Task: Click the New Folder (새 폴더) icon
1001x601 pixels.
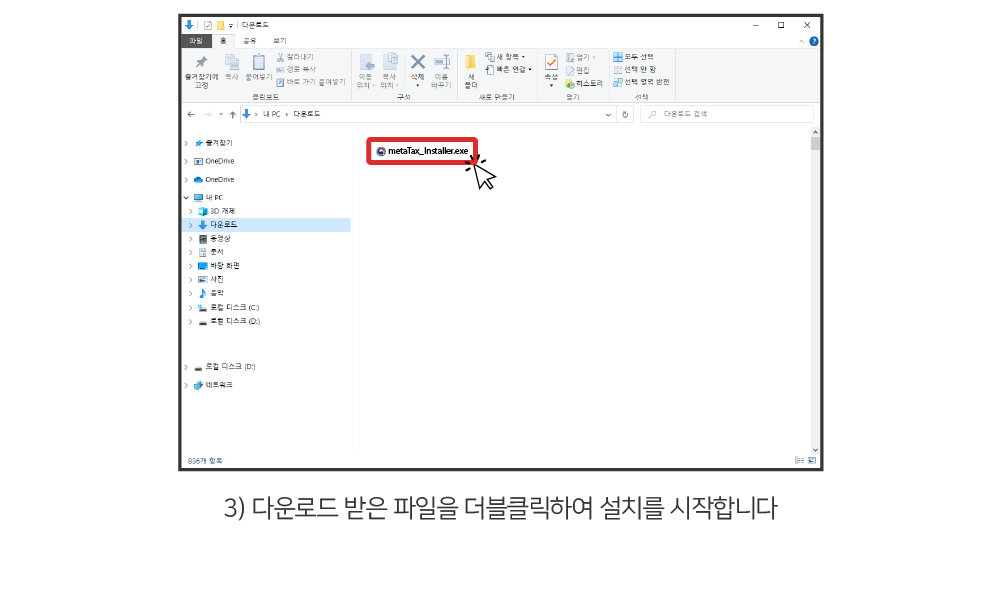Action: click(x=470, y=64)
